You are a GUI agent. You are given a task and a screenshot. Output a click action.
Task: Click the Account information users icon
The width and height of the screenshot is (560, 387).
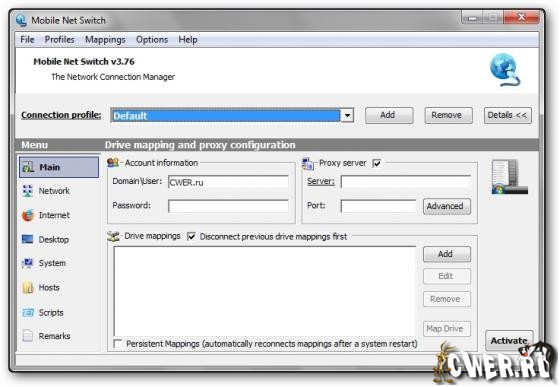click(113, 163)
